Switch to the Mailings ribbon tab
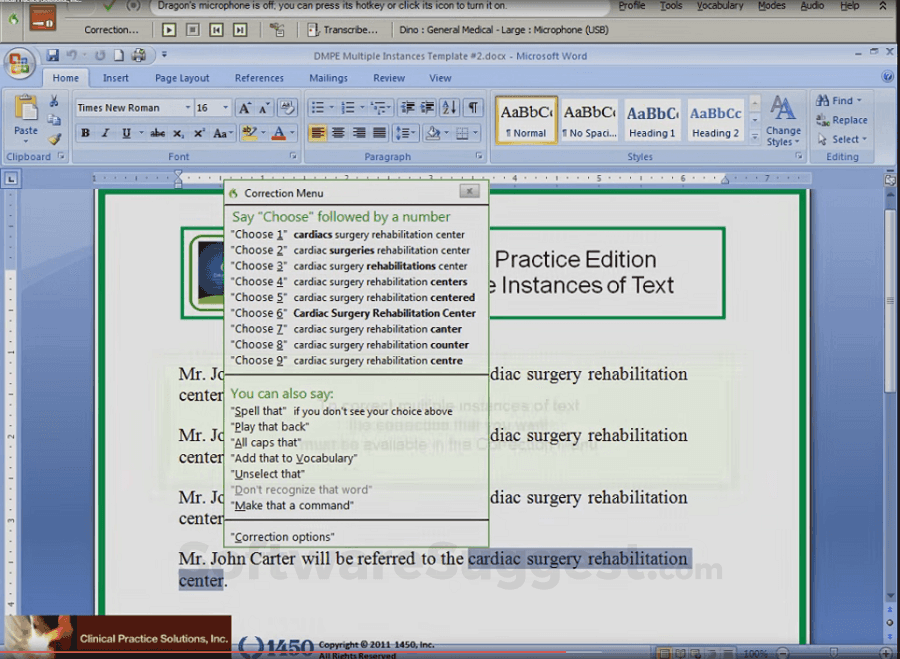Screen dimensions: 900x659 pos(328,77)
